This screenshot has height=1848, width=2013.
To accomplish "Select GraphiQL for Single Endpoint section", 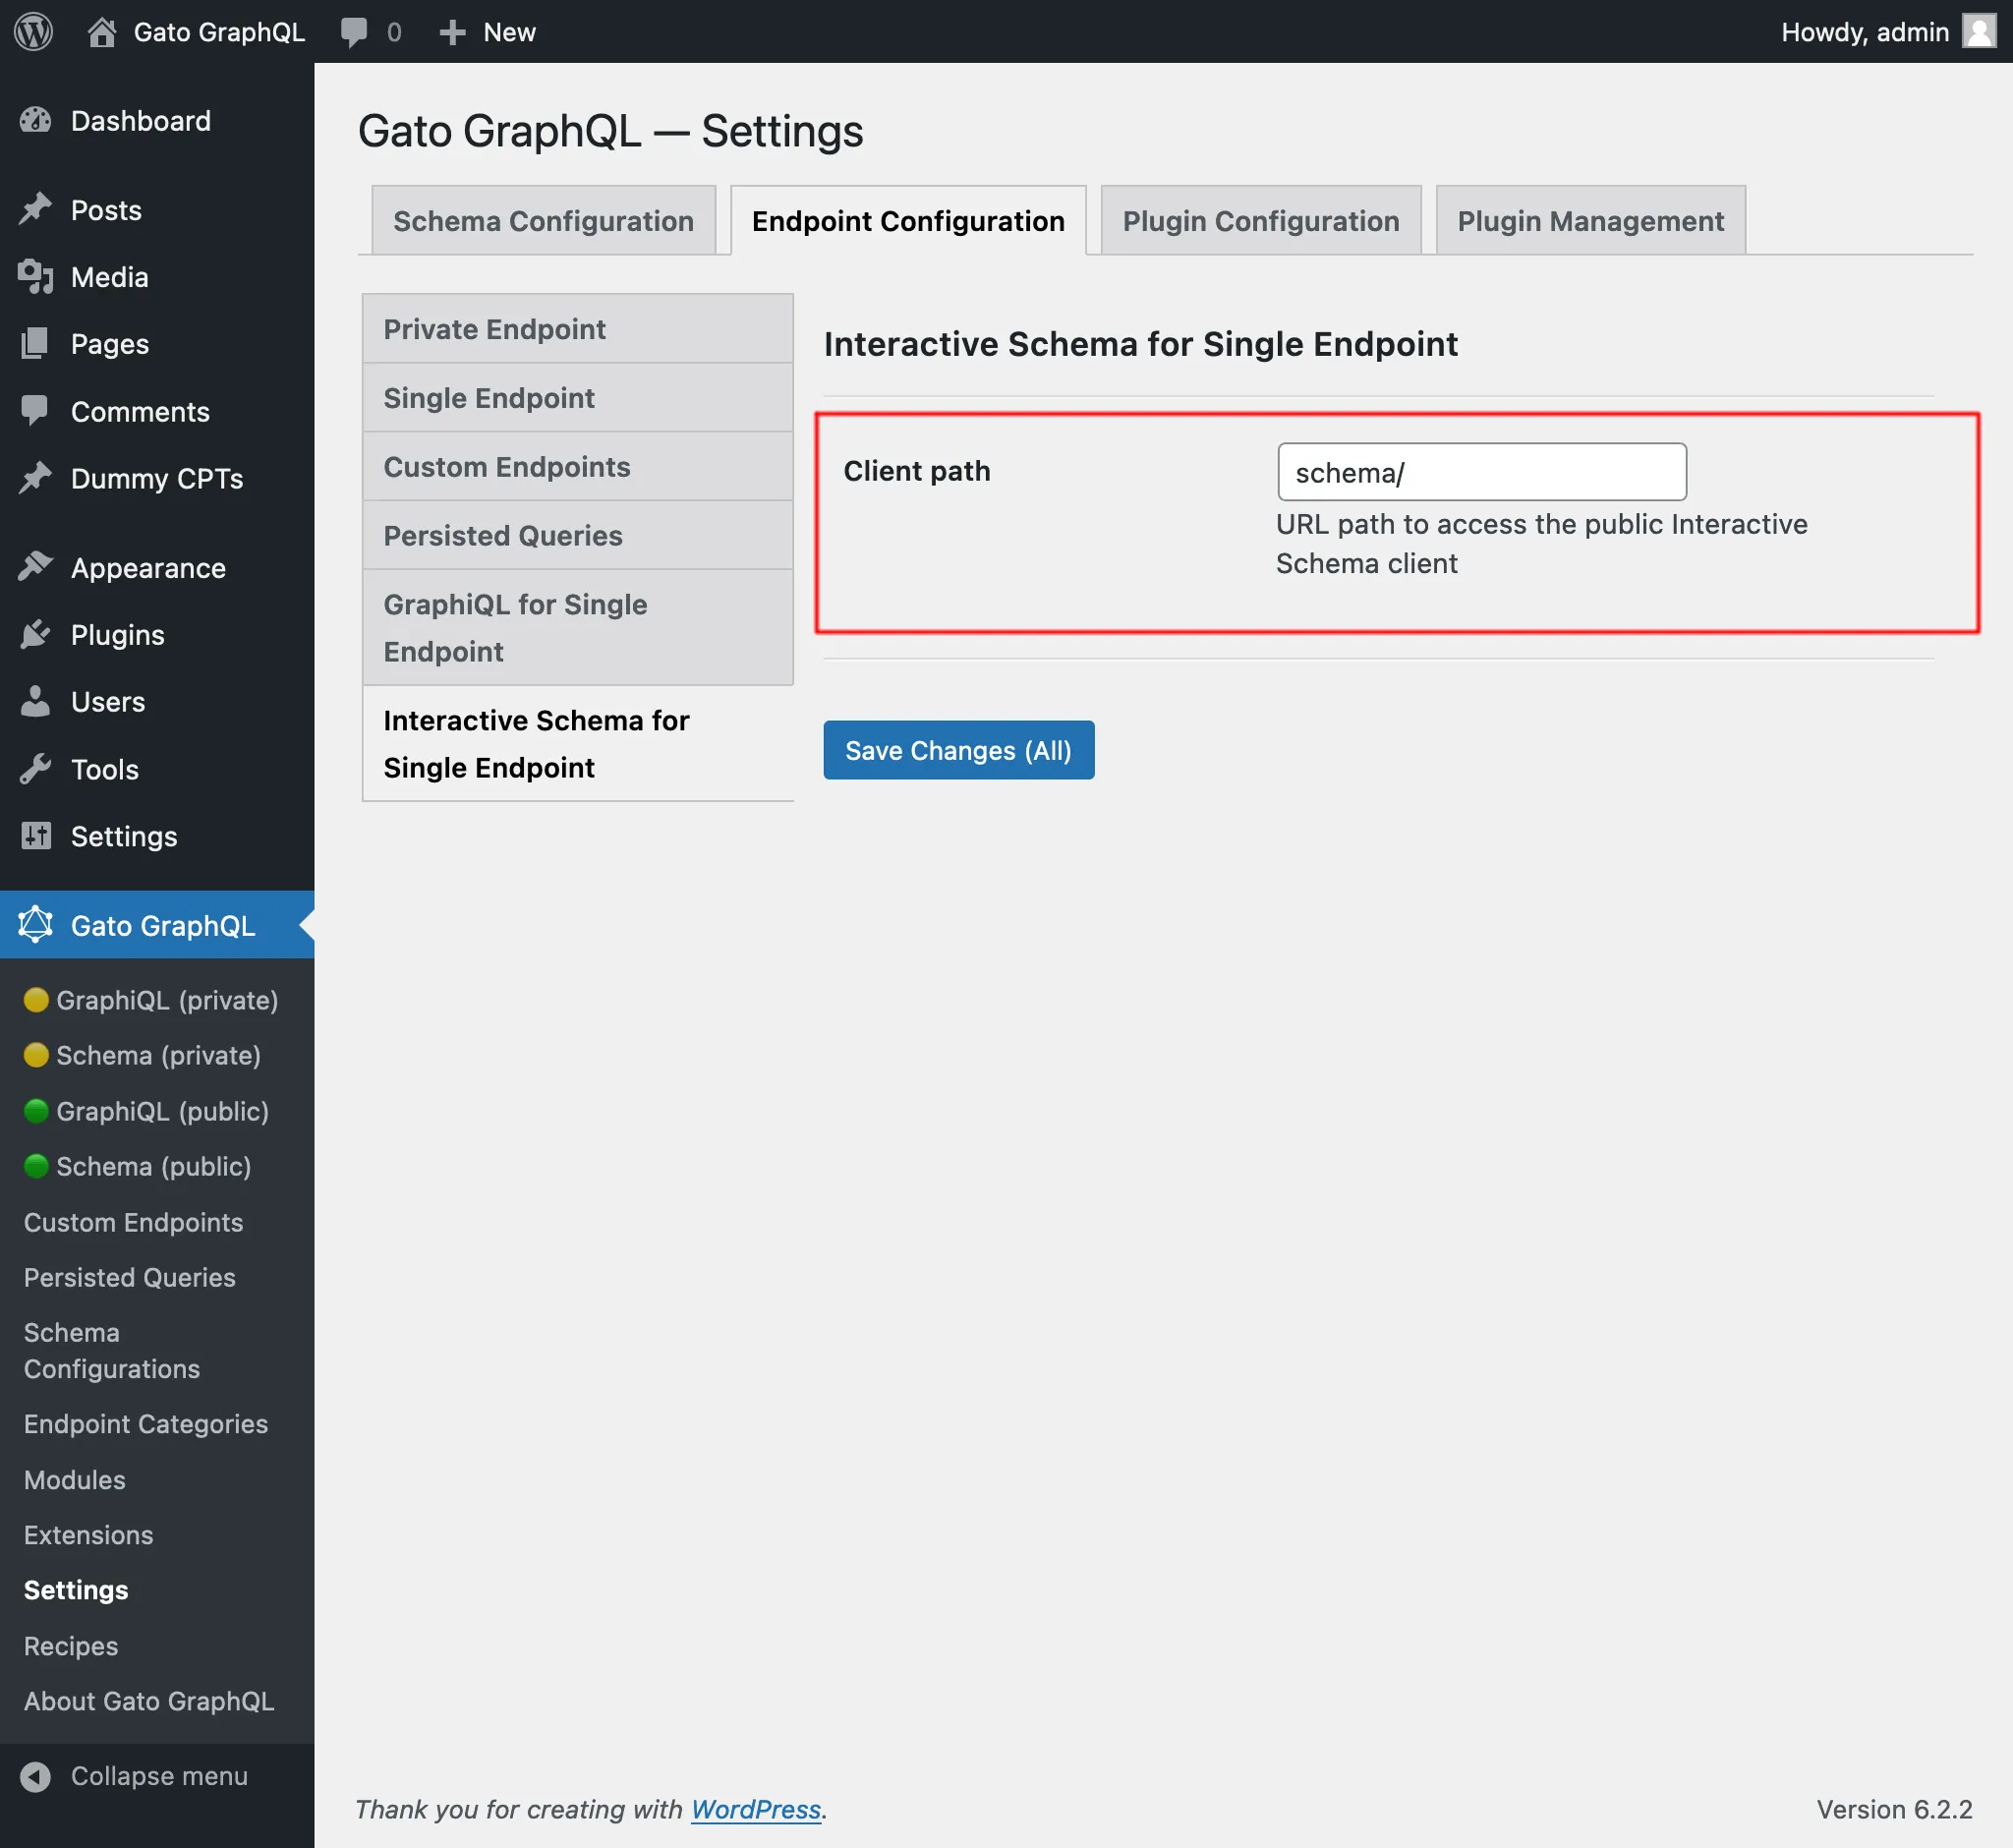I will (x=578, y=627).
